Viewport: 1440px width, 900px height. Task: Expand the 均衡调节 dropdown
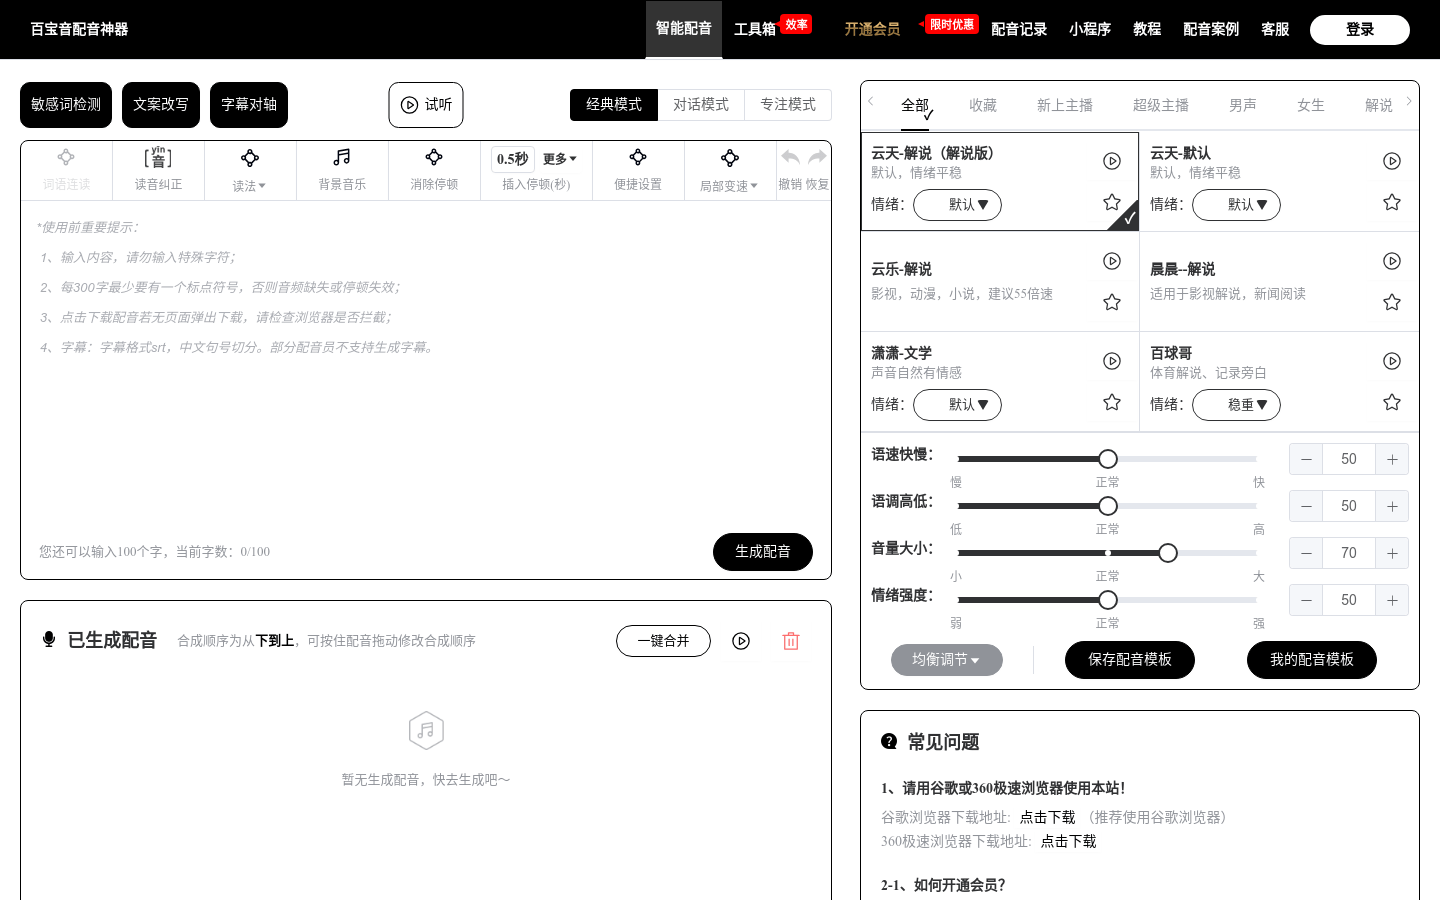[947, 660]
